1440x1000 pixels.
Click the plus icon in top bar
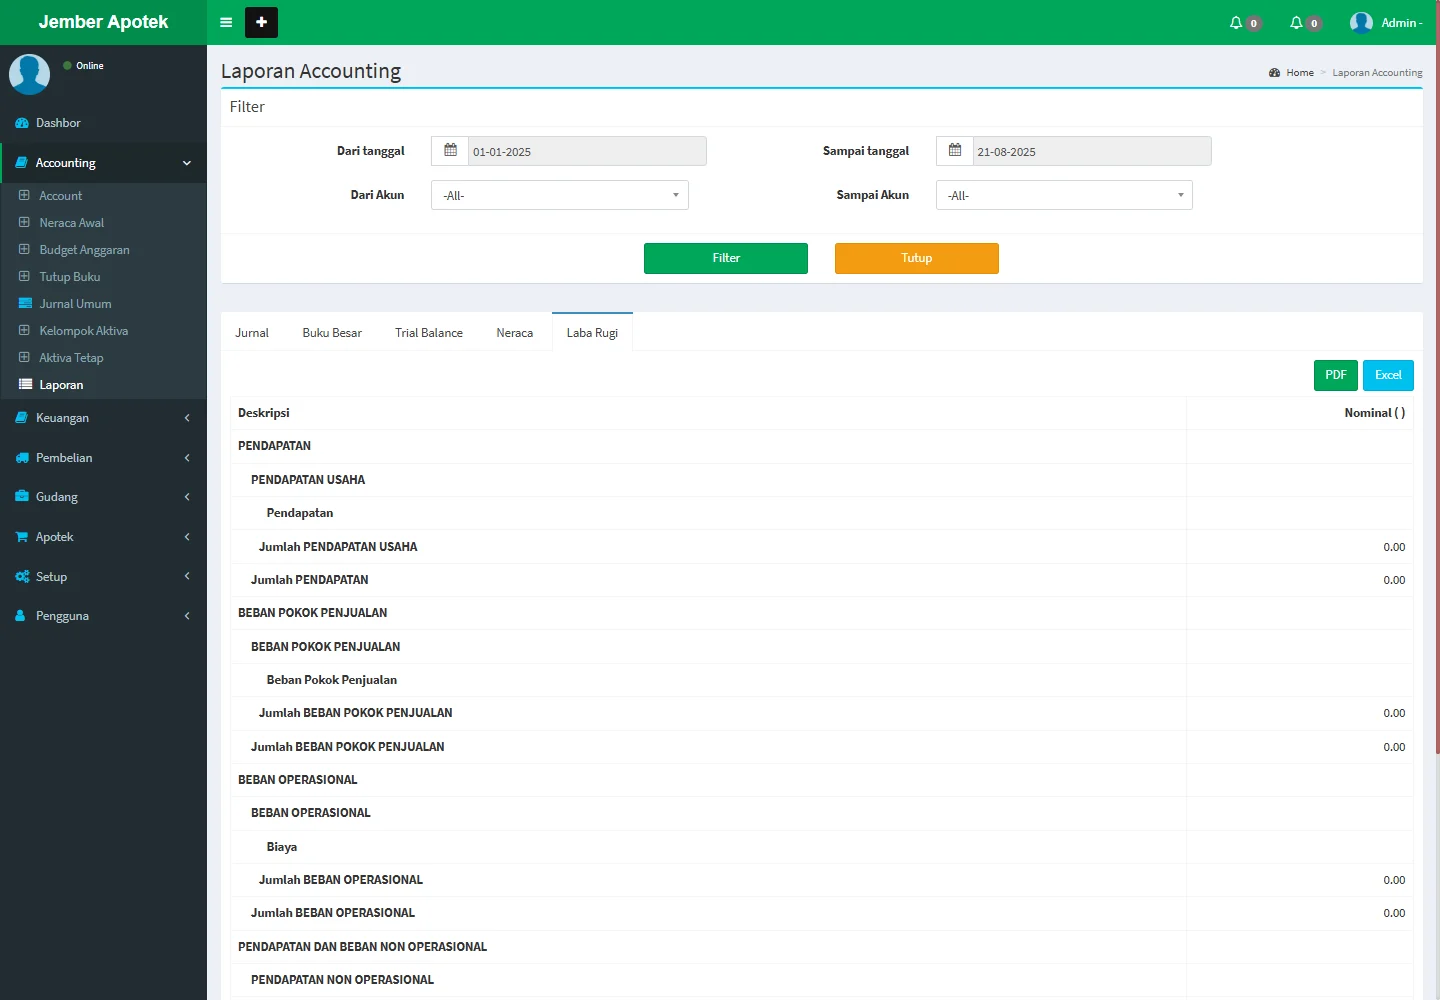pyautogui.click(x=261, y=22)
